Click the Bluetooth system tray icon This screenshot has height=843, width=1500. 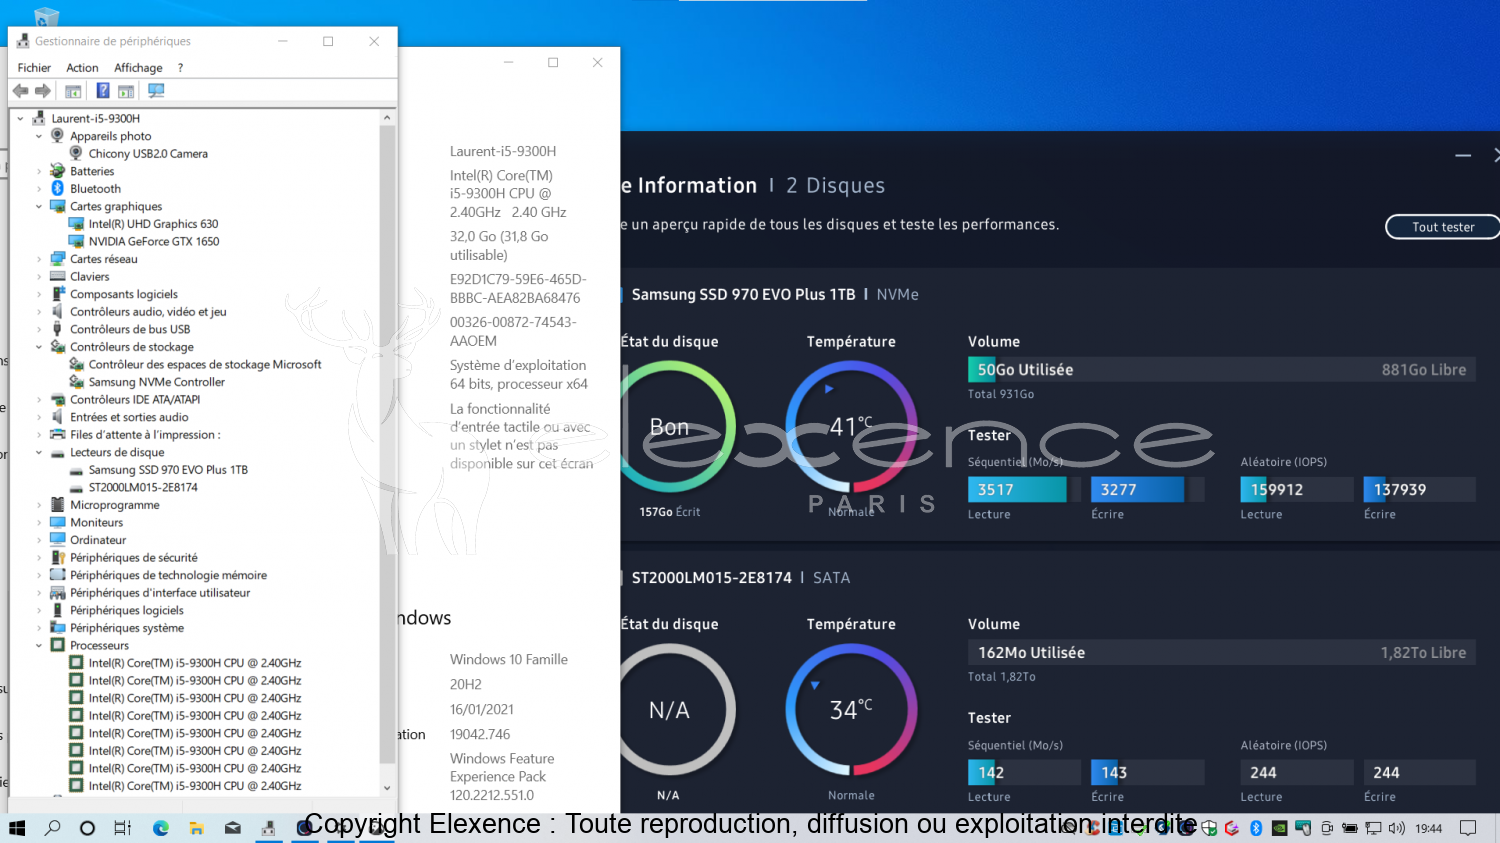[1256, 828]
